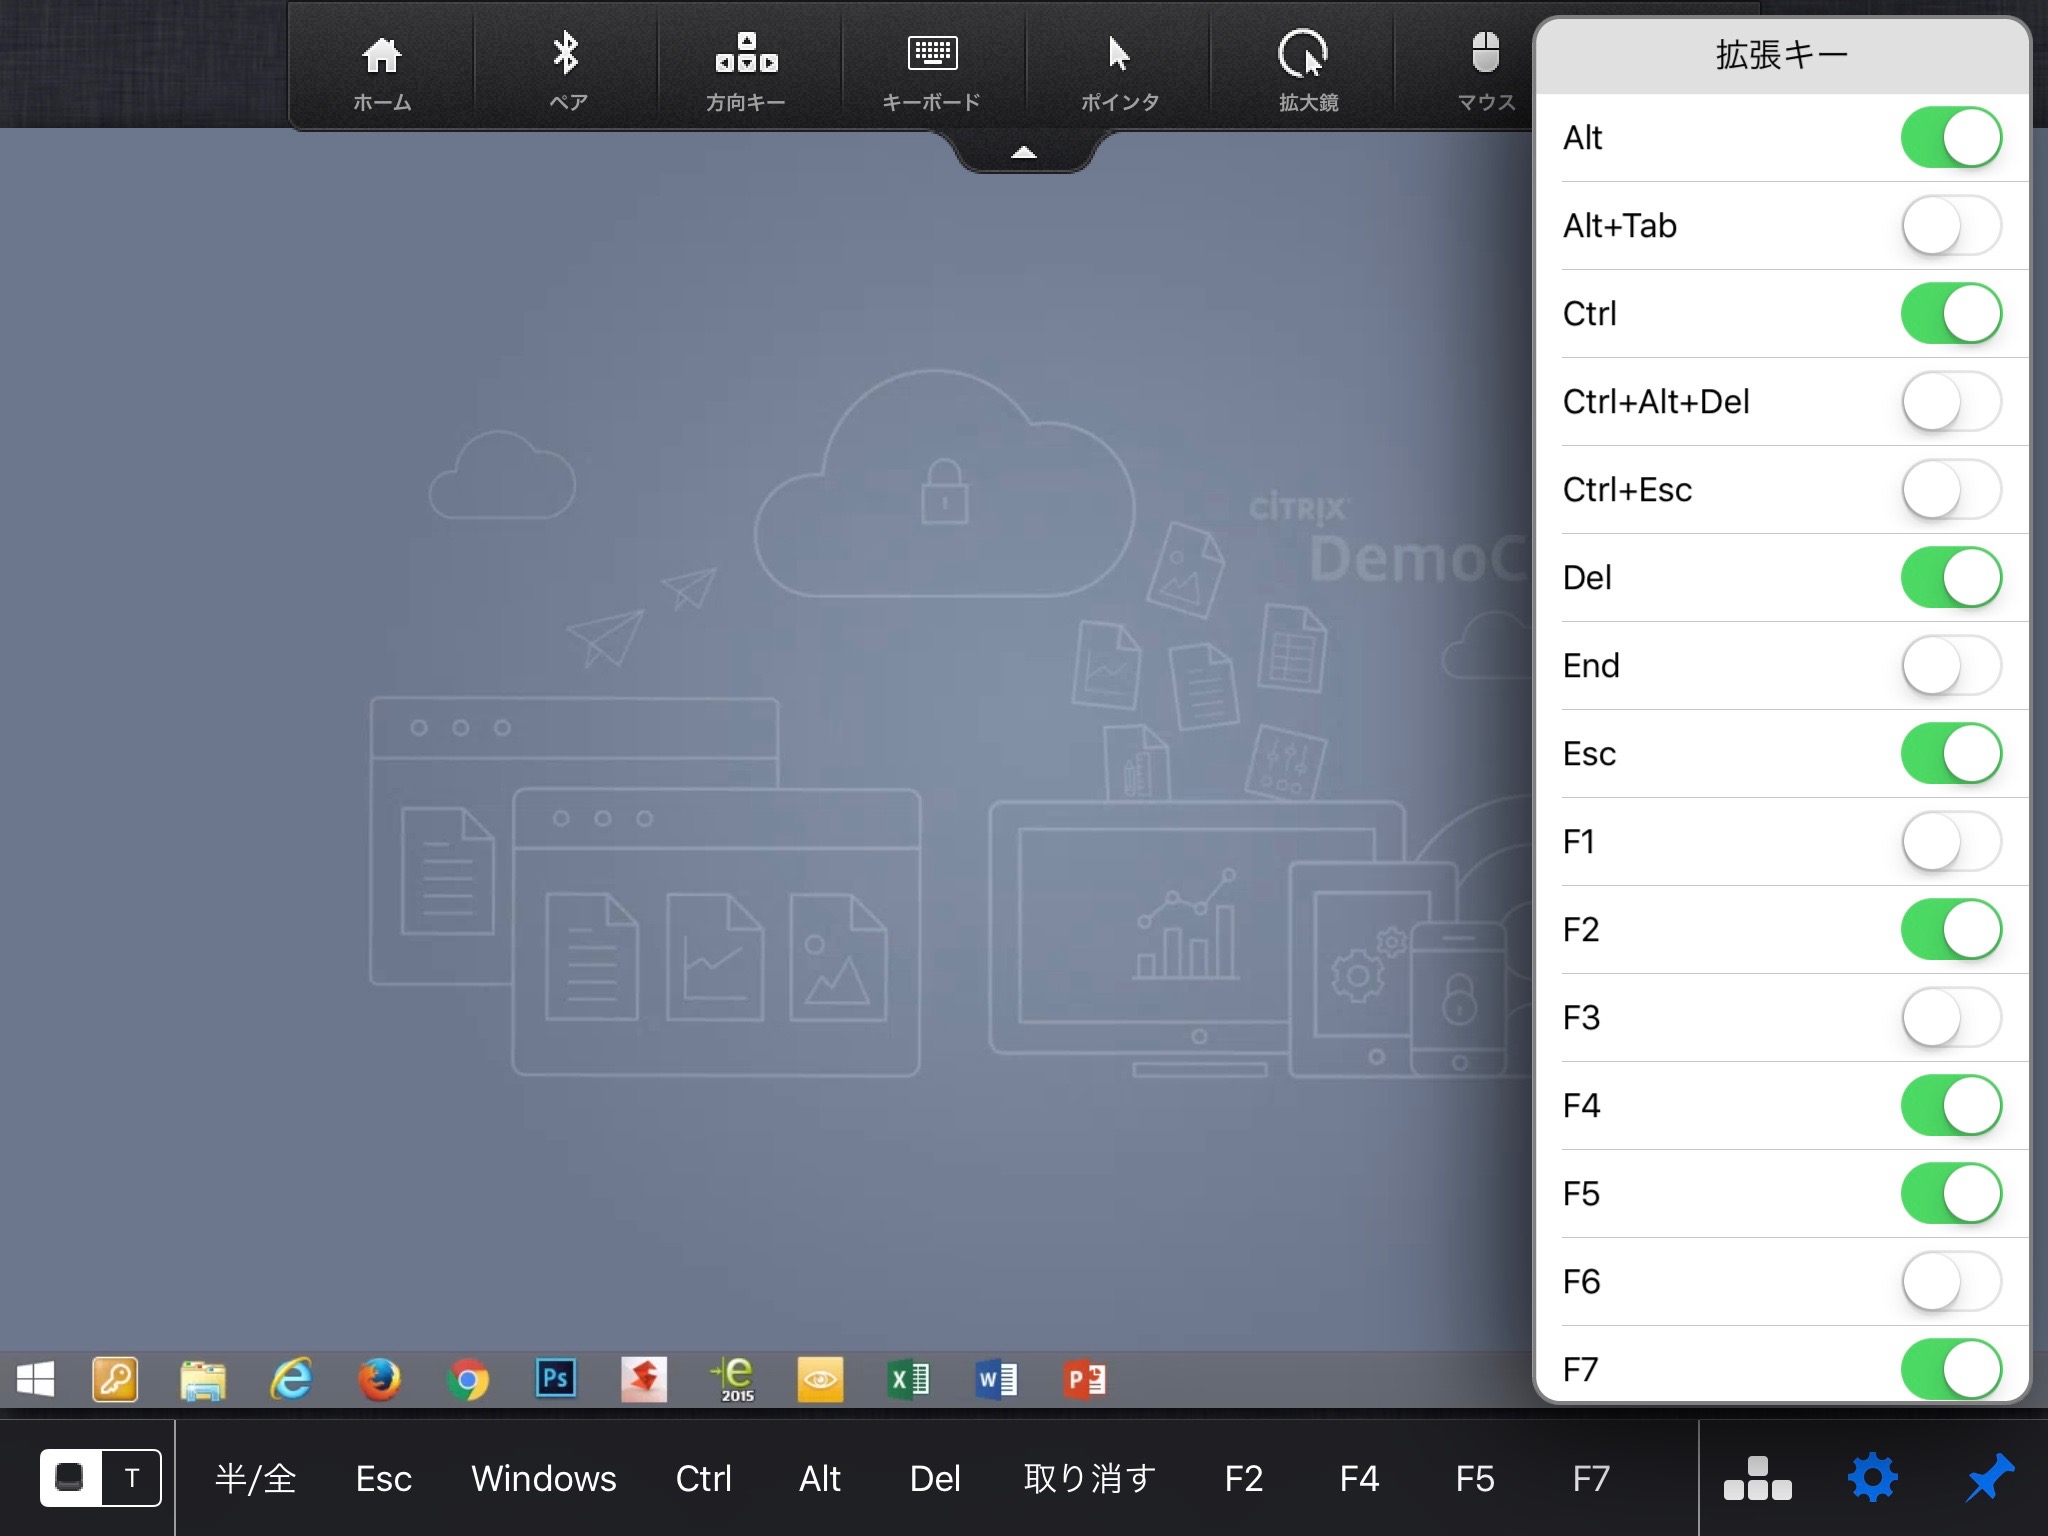The height and width of the screenshot is (1536, 2048).
Task: Click the blue pin icon
Action: coord(1988,1478)
